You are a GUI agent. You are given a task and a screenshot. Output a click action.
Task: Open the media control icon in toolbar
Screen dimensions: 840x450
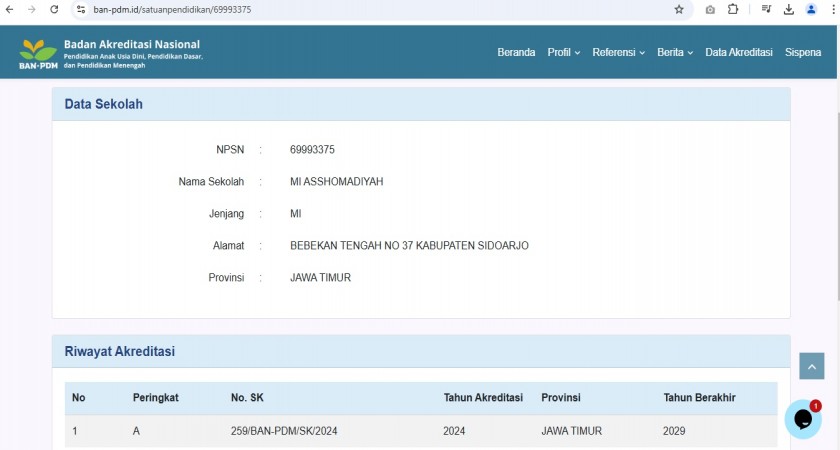coord(766,9)
